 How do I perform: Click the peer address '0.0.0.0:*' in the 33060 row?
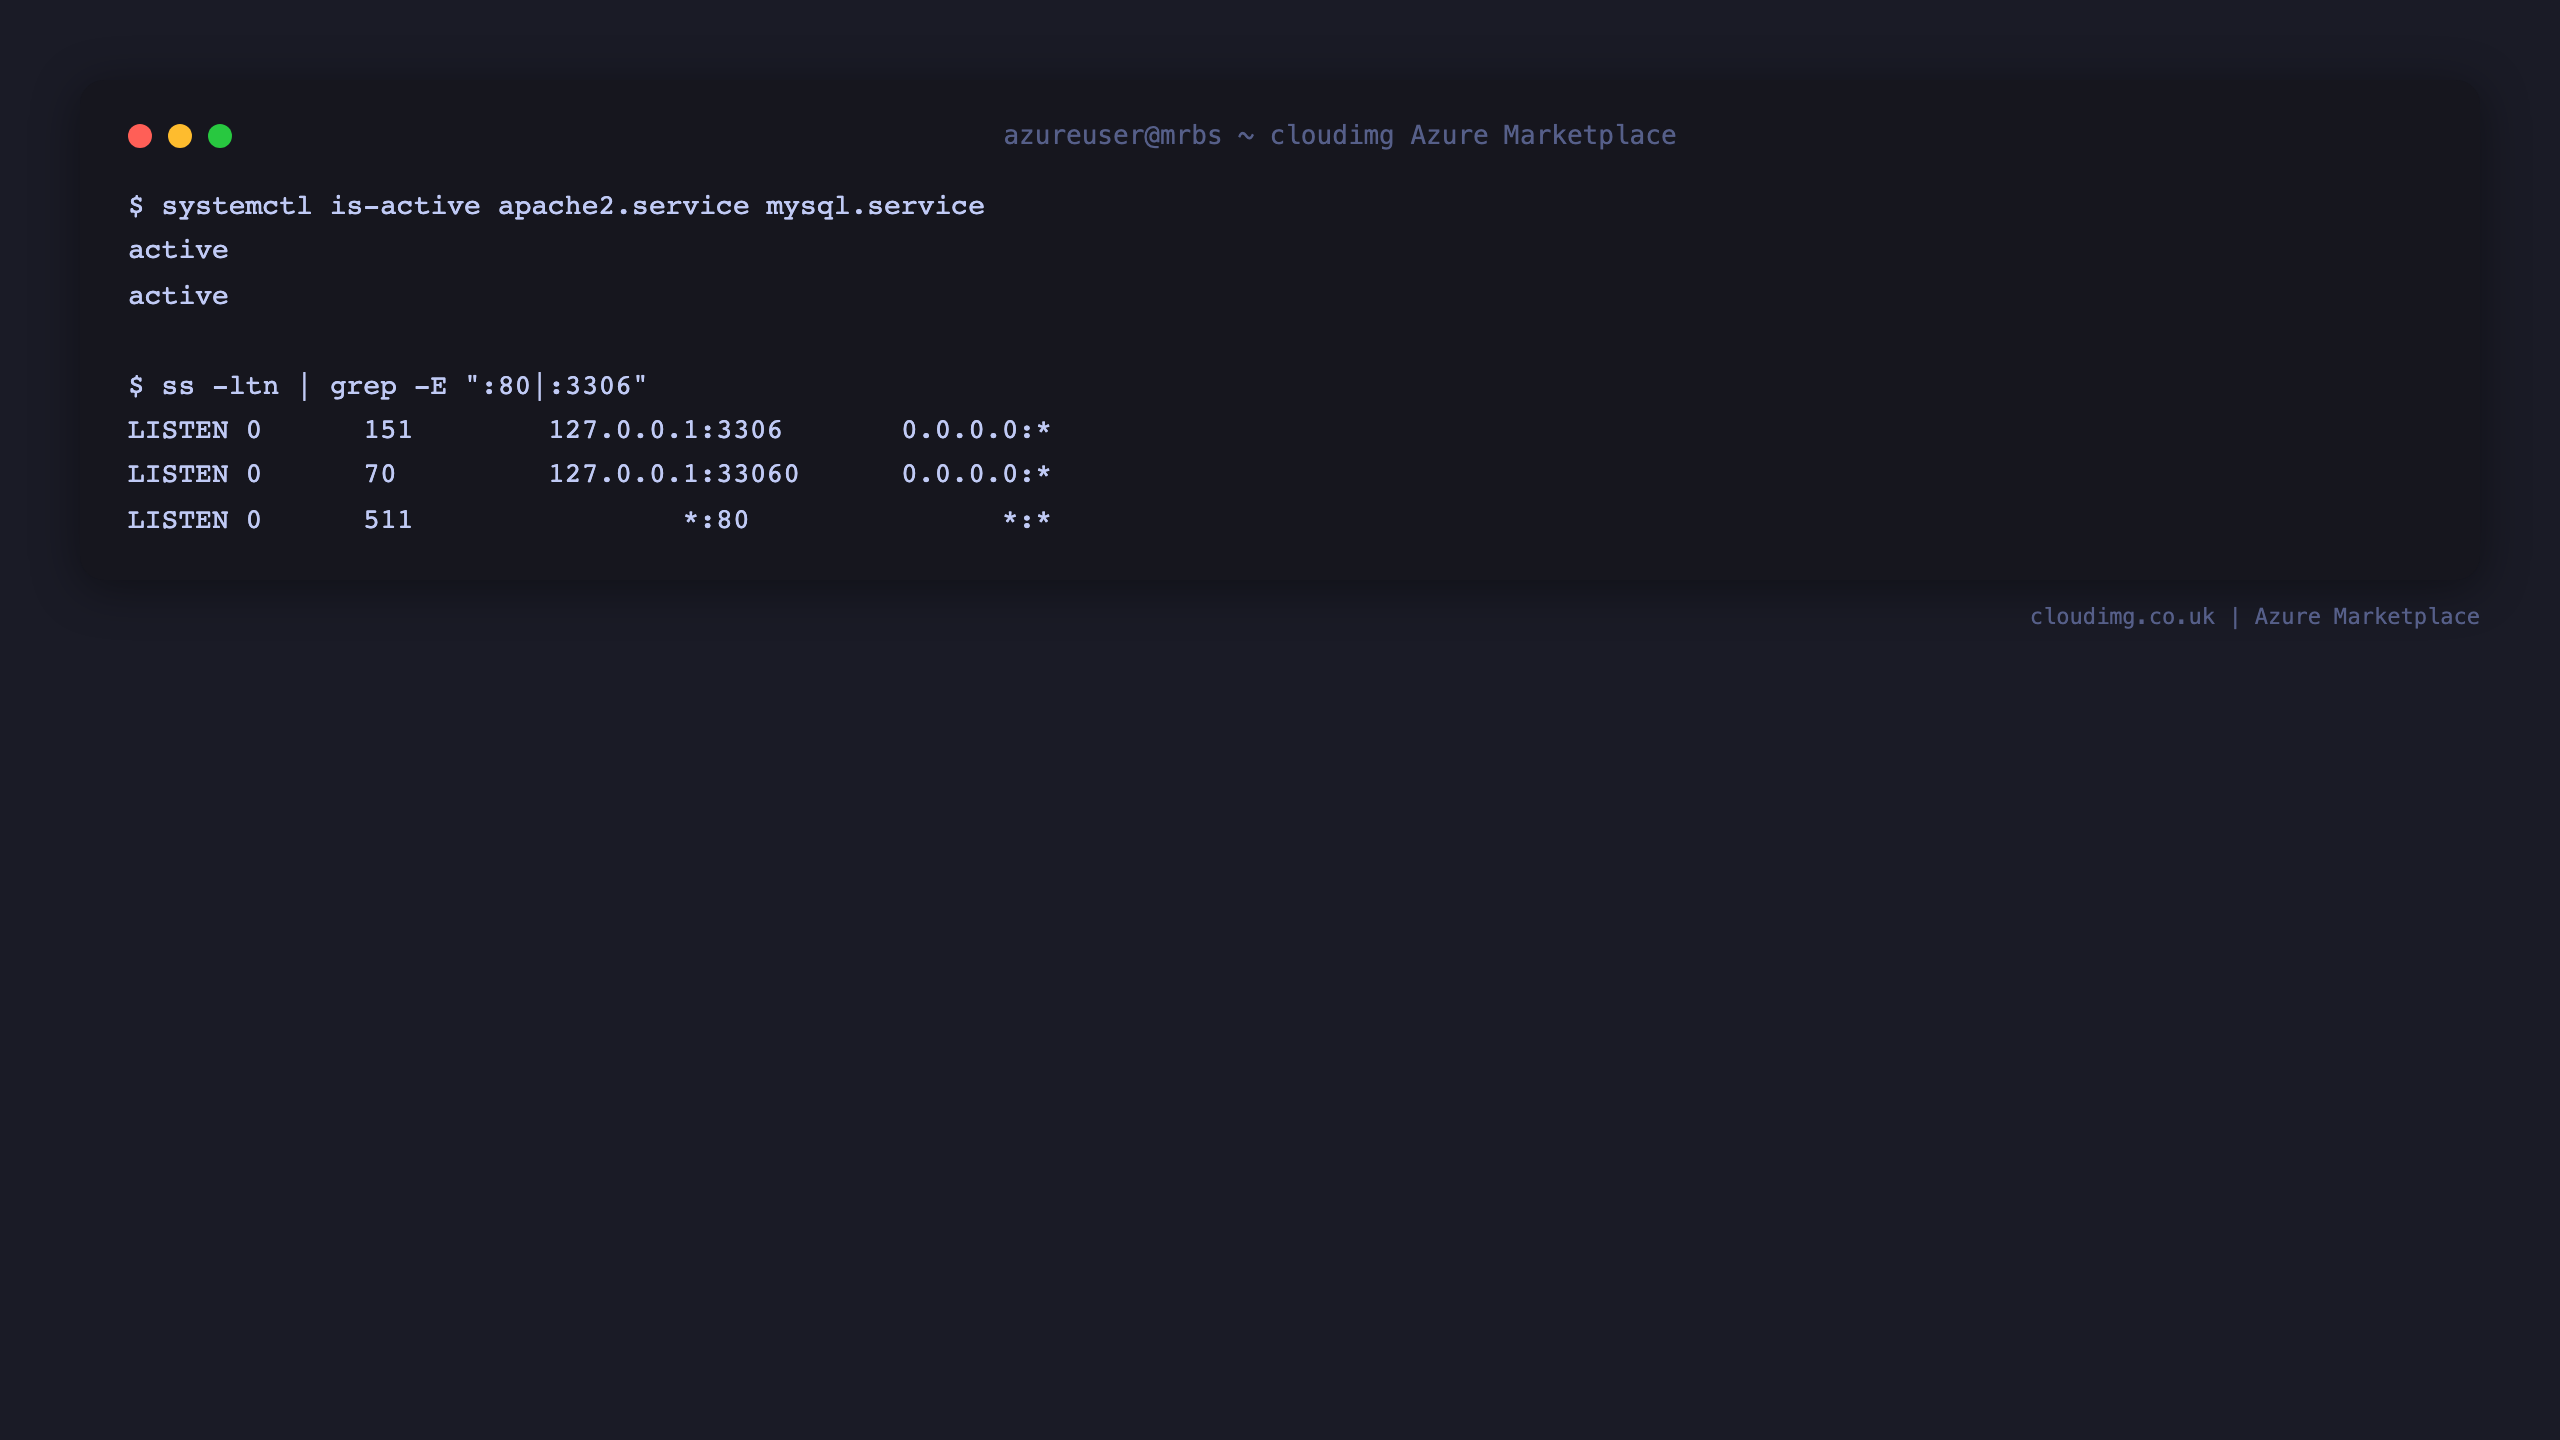[976, 474]
